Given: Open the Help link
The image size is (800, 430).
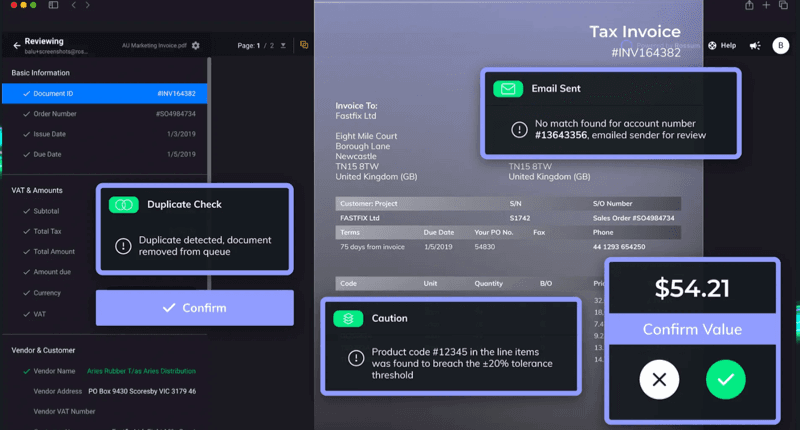Looking at the screenshot, I should pyautogui.click(x=723, y=45).
